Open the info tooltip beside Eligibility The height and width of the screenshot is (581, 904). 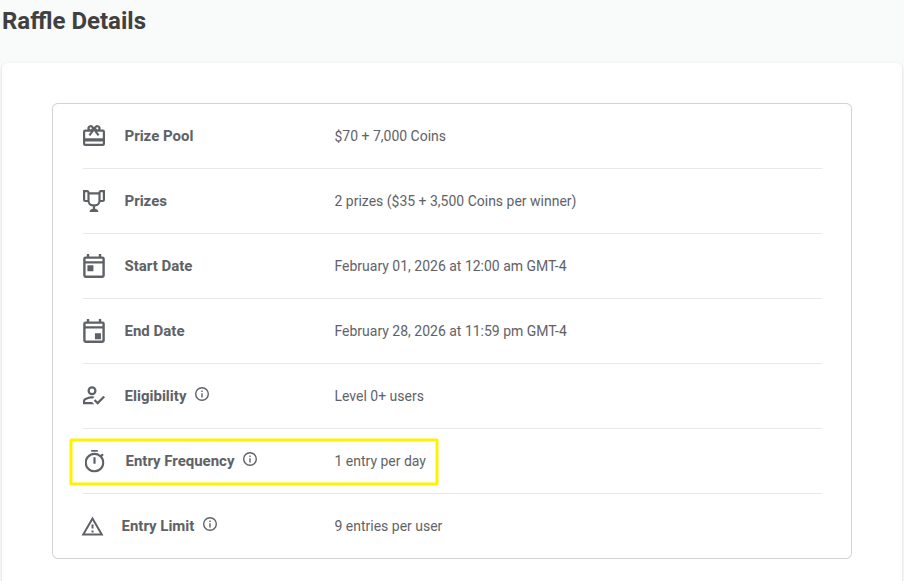point(202,395)
